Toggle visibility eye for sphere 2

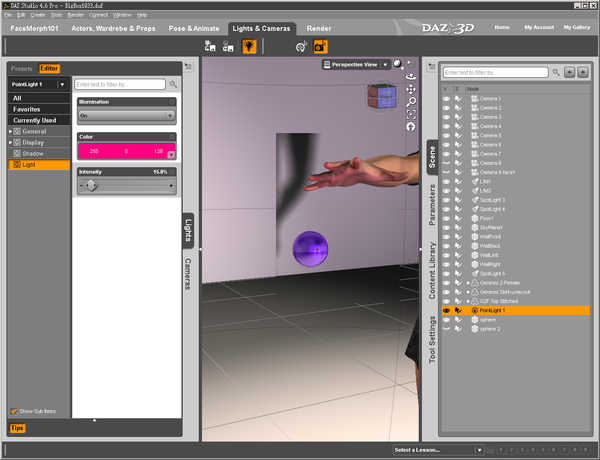446,329
